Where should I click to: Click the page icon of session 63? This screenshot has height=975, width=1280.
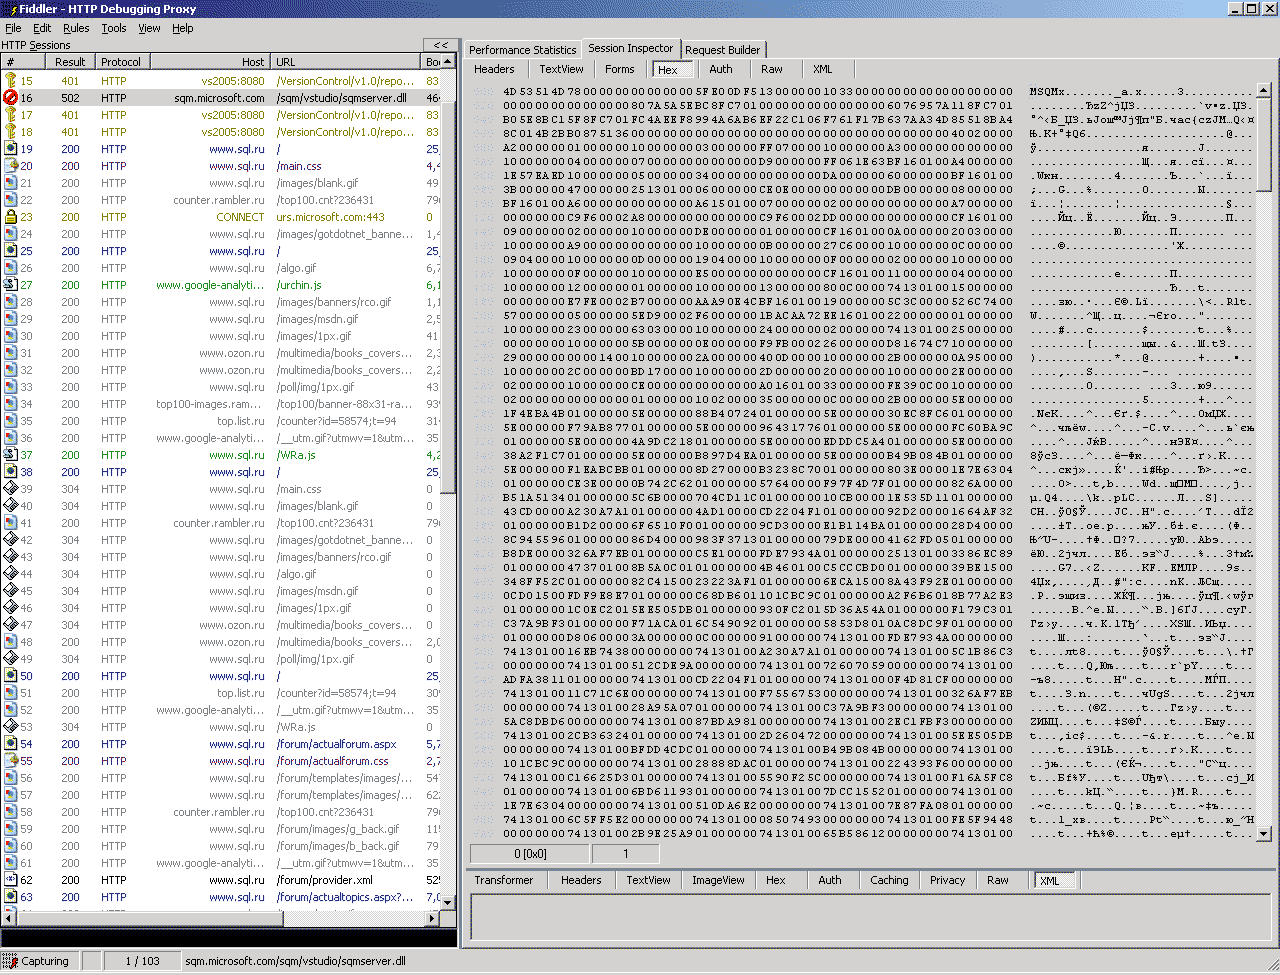(x=11, y=897)
